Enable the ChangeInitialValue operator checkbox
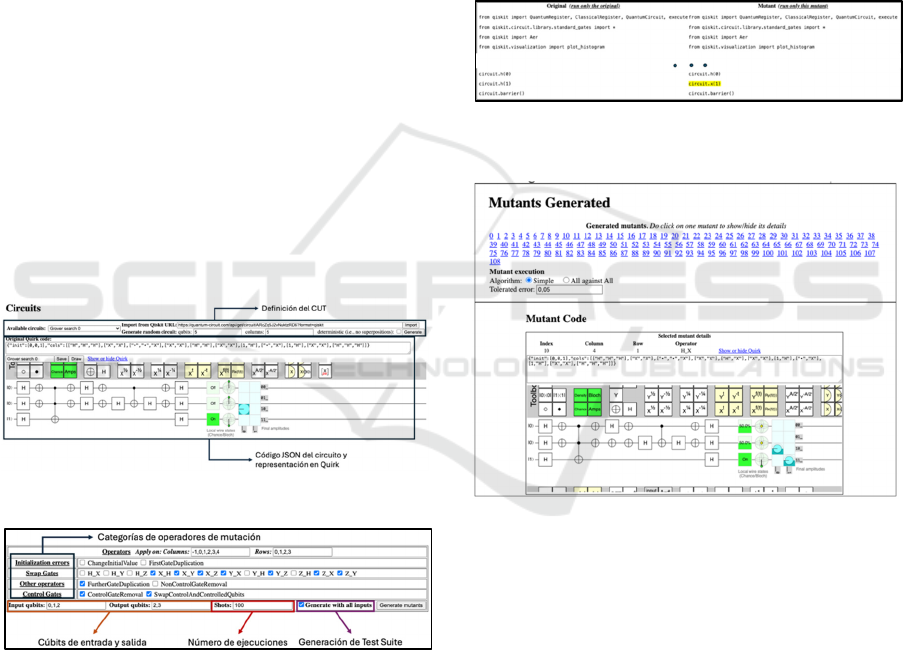The width and height of the screenshot is (903, 650). [x=80, y=563]
